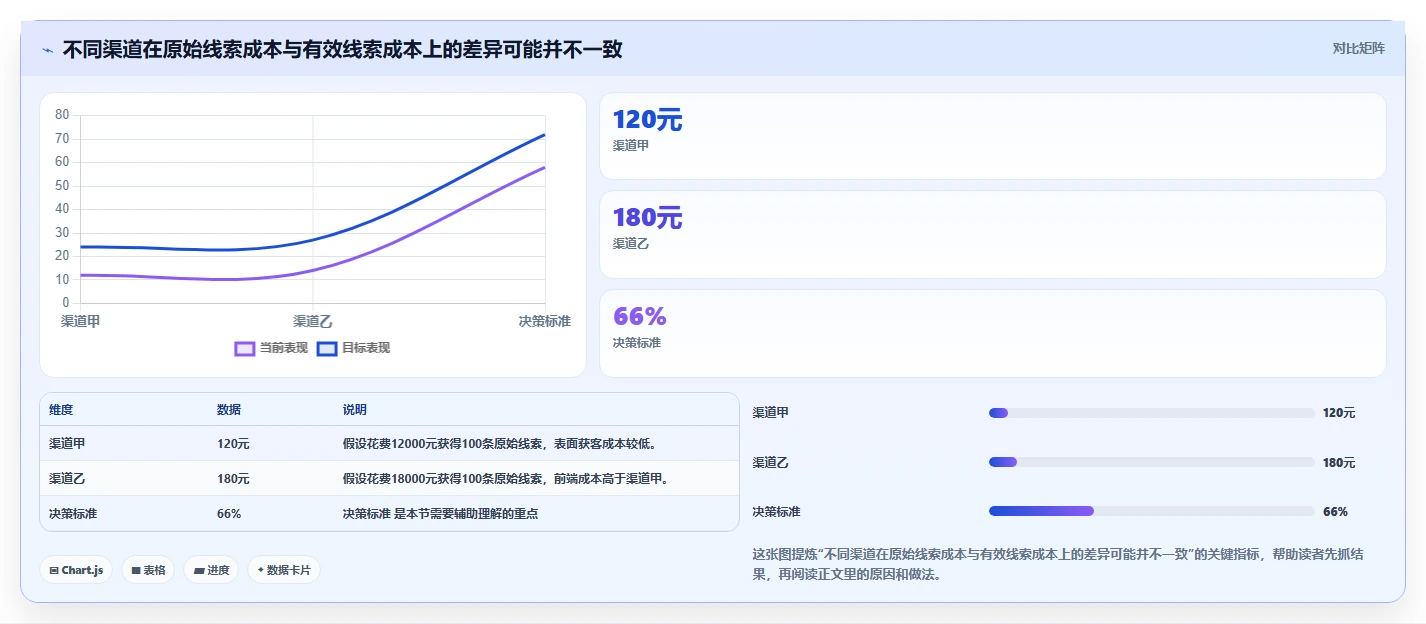Click text 决策标准 是本节需要辅助理解的重点
The width and height of the screenshot is (1426, 624).
[x=441, y=514]
